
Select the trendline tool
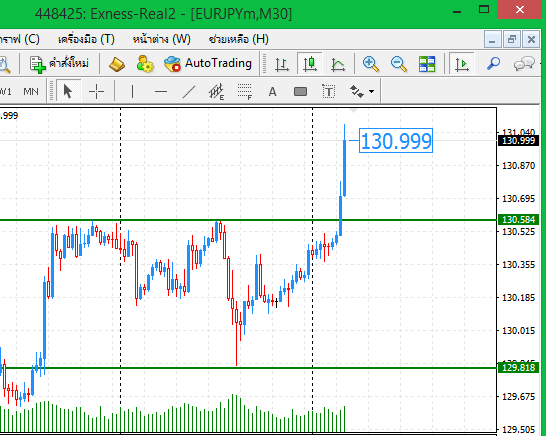point(189,92)
